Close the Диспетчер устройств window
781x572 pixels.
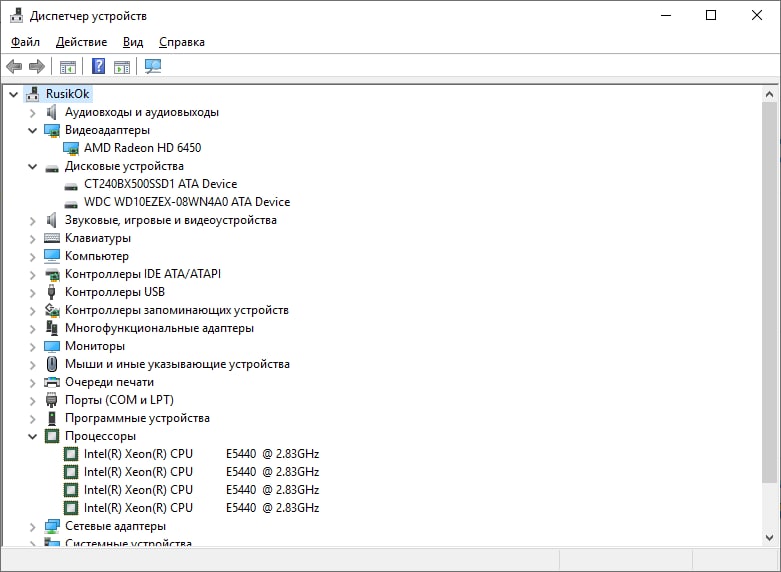click(x=757, y=15)
